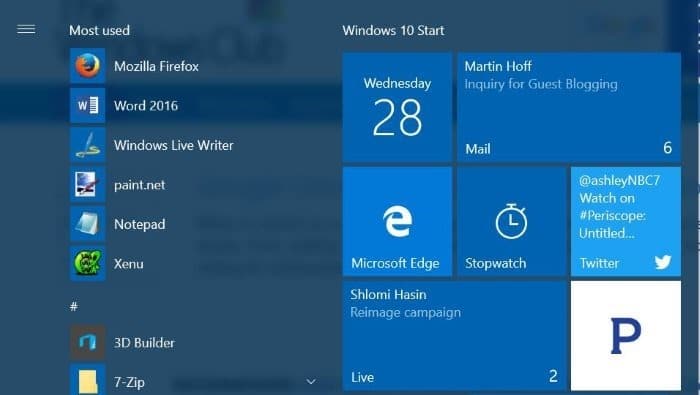
Task: Click the Most used heading
Action: (100, 30)
